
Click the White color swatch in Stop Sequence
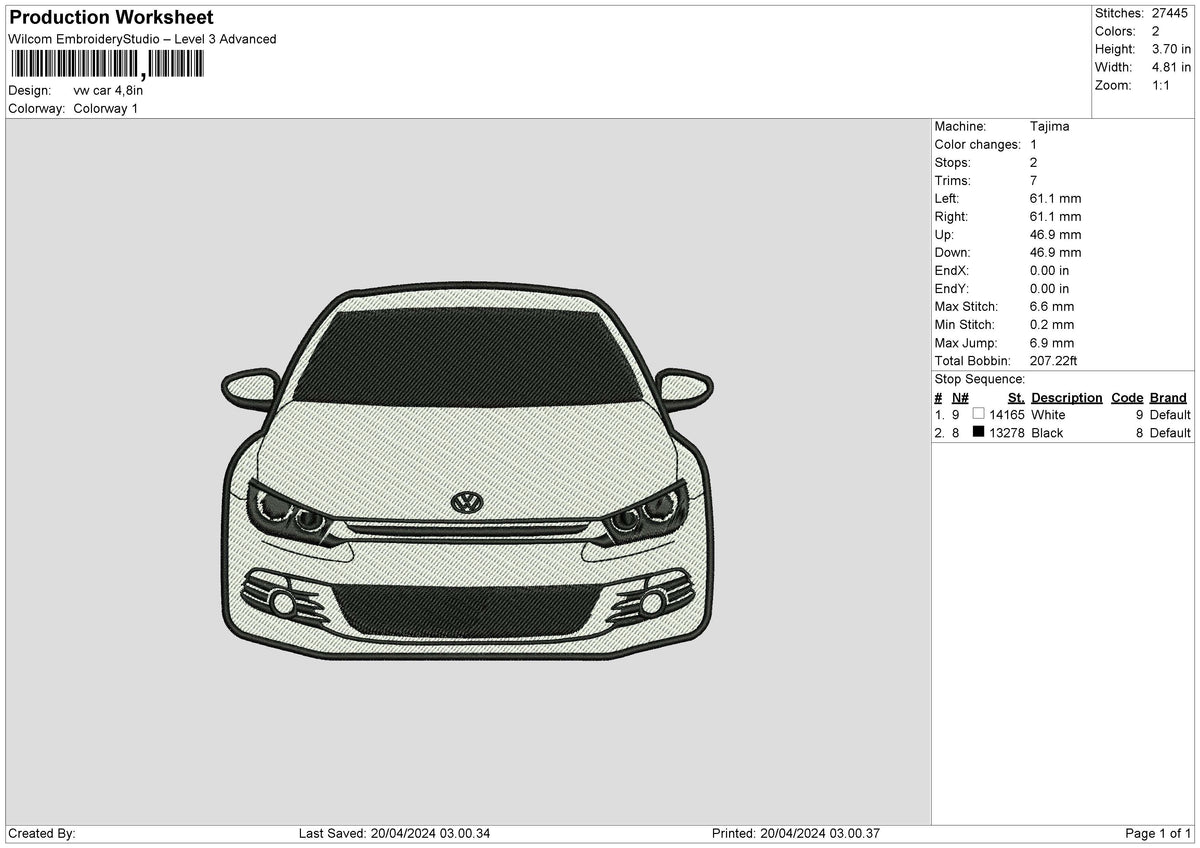click(x=978, y=414)
